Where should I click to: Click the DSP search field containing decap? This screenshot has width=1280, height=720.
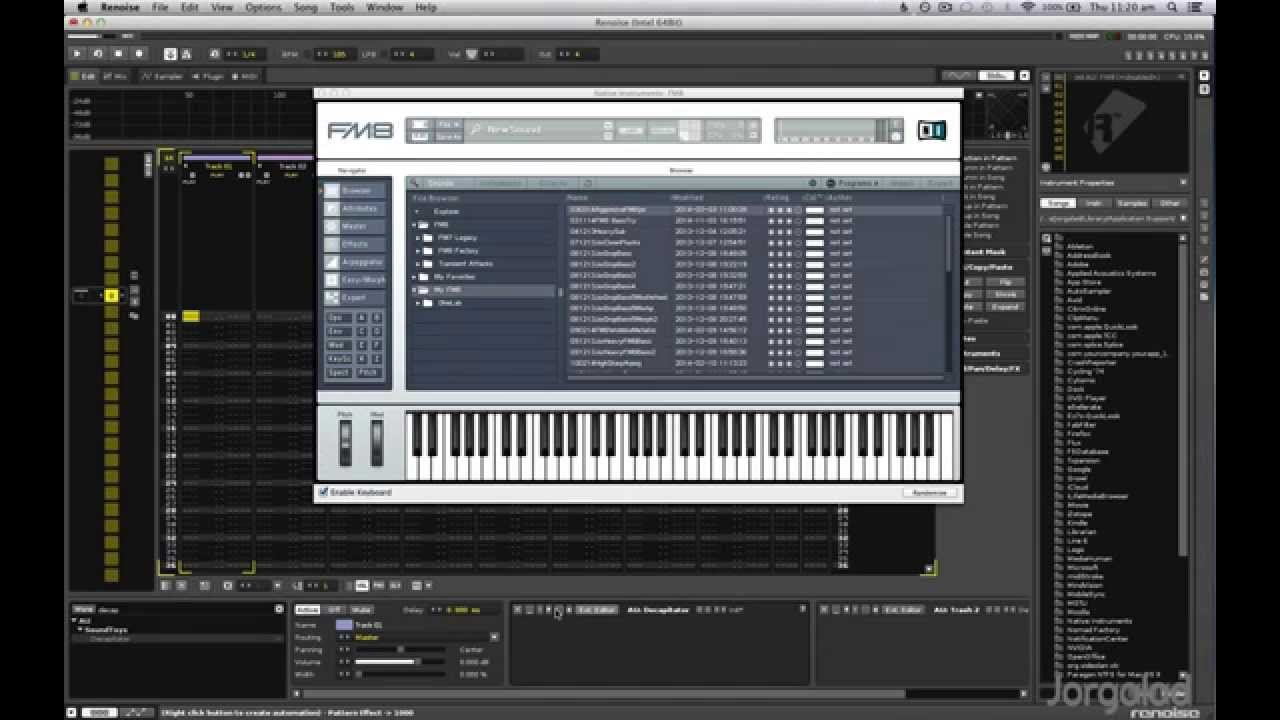185,609
